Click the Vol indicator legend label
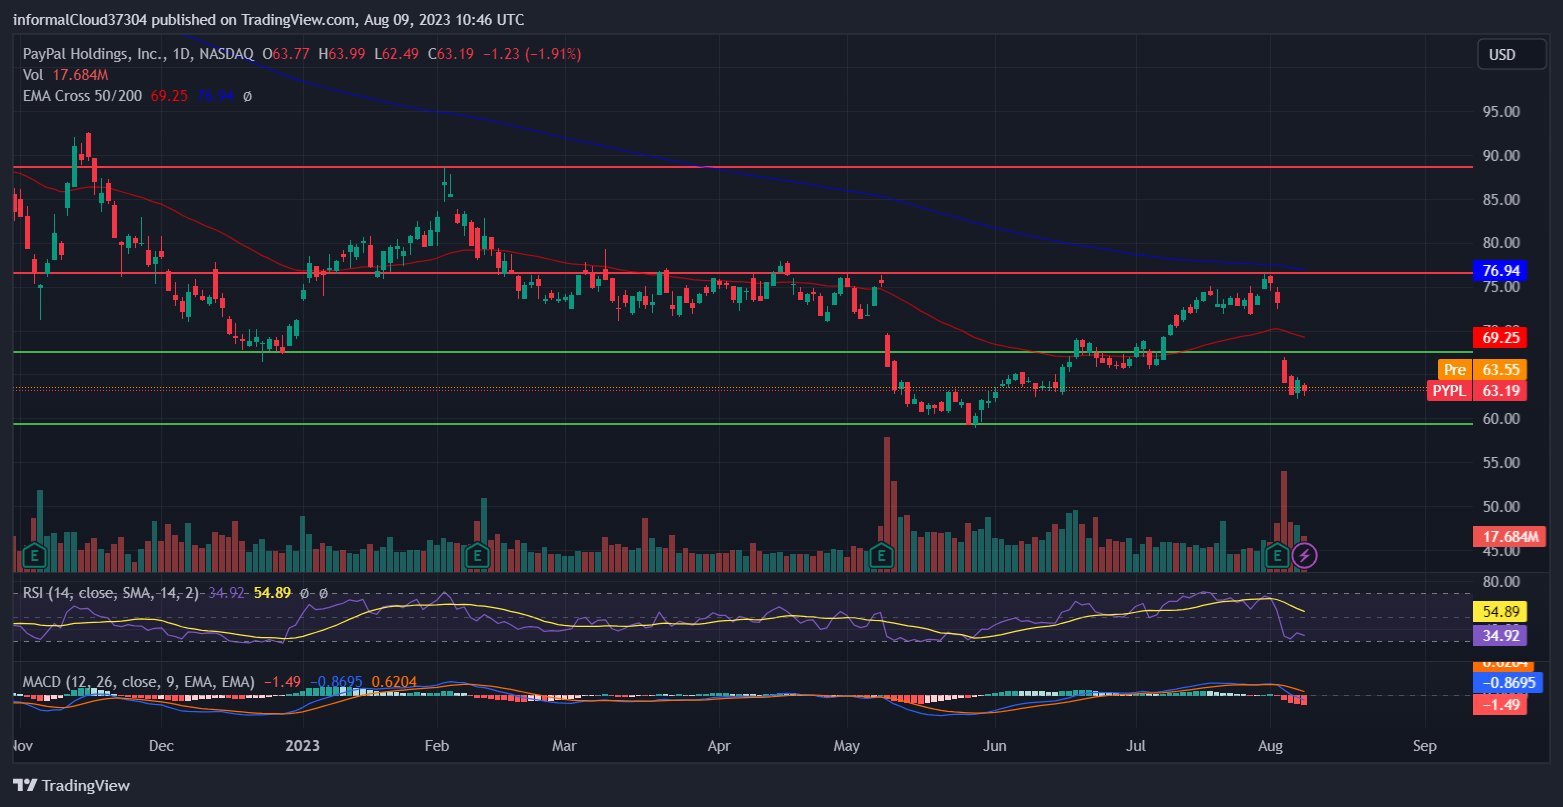 pyautogui.click(x=33, y=74)
